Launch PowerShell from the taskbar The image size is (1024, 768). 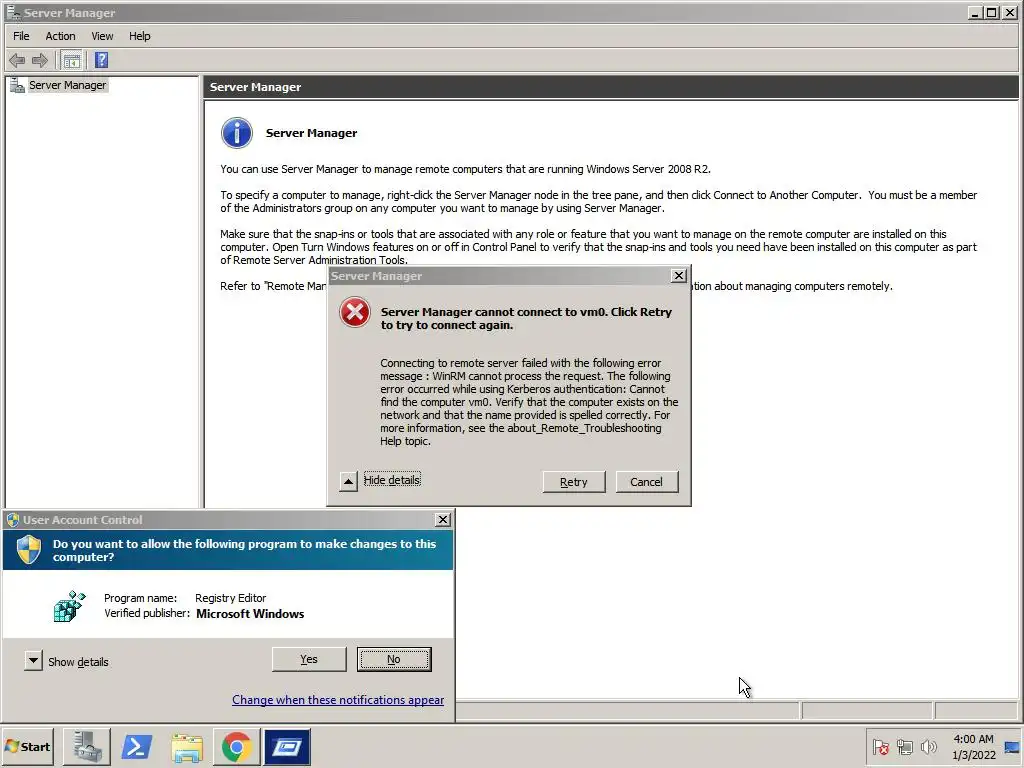[x=137, y=746]
